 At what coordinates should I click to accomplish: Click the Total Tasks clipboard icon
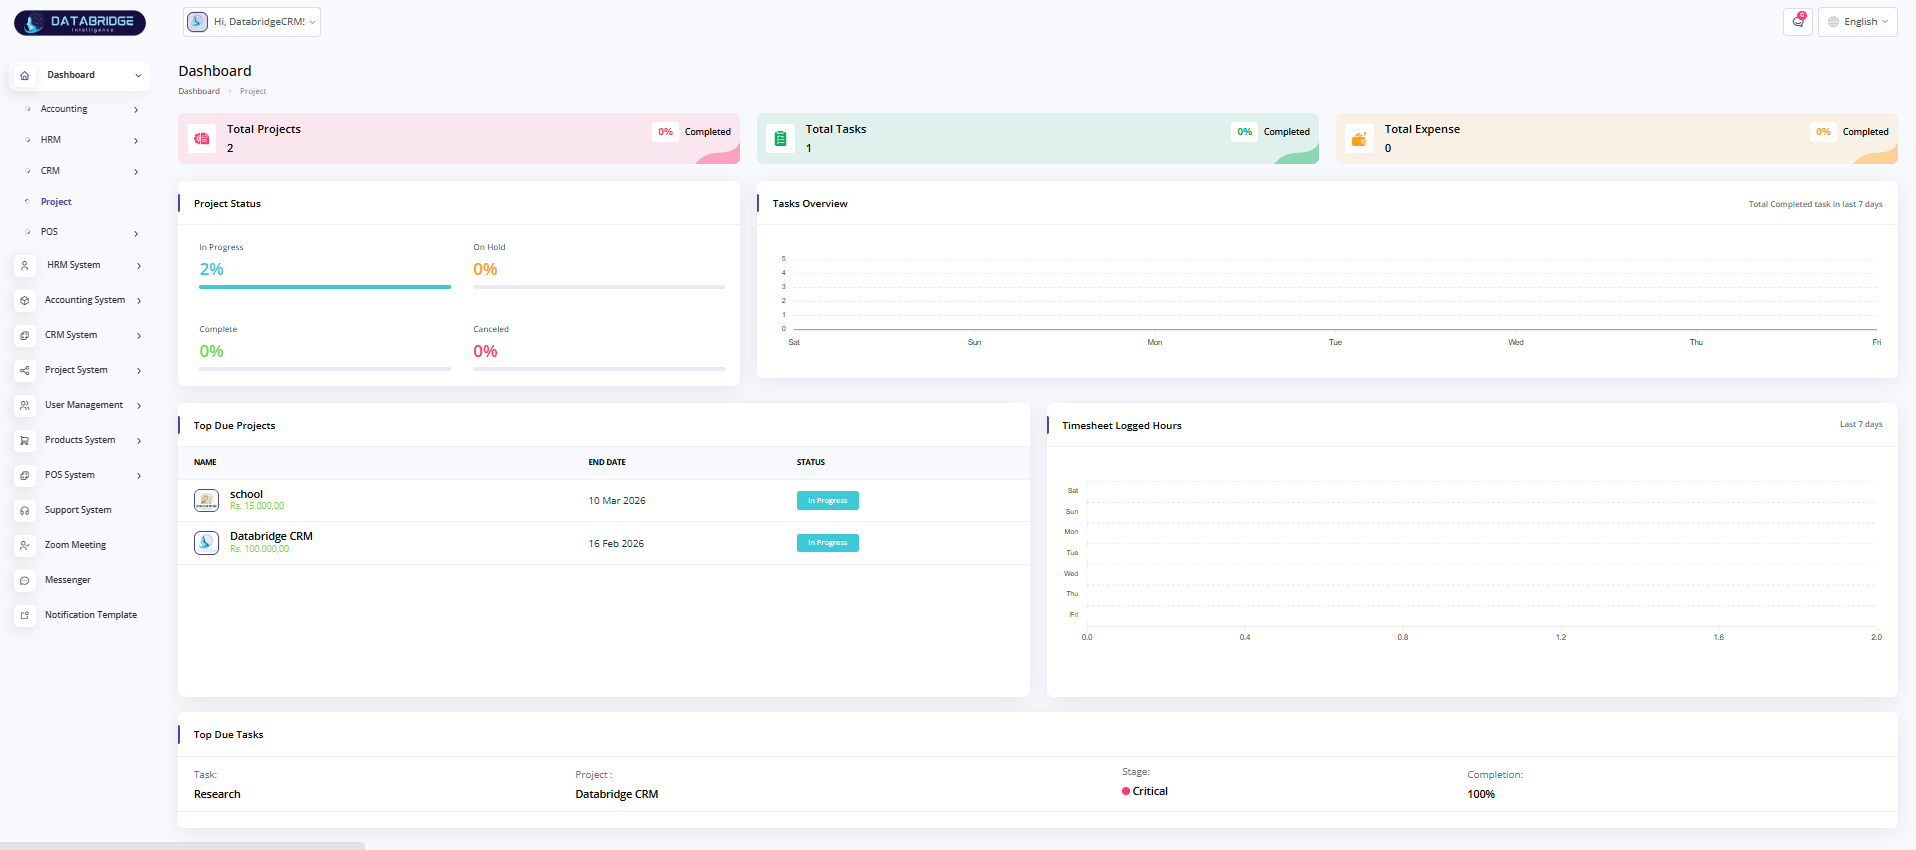point(781,139)
